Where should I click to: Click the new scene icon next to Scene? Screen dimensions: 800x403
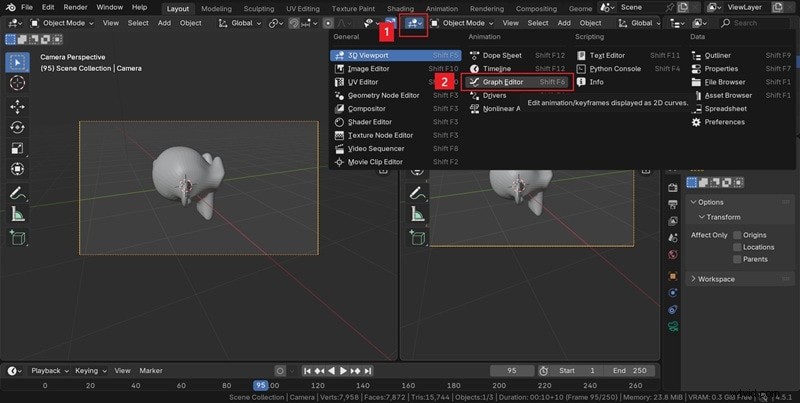pos(683,8)
